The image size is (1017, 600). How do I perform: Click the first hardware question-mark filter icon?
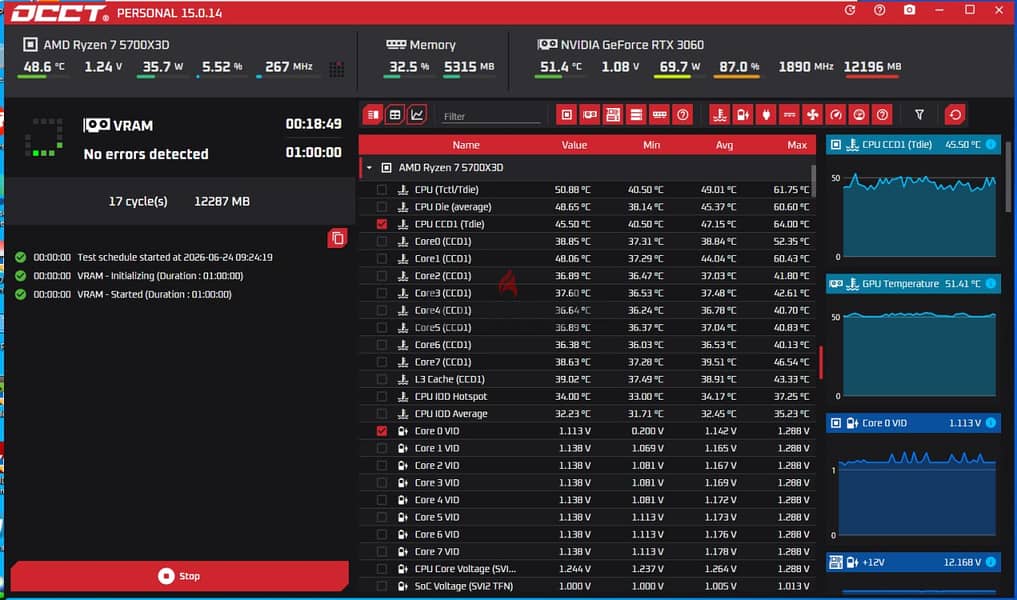[x=683, y=115]
